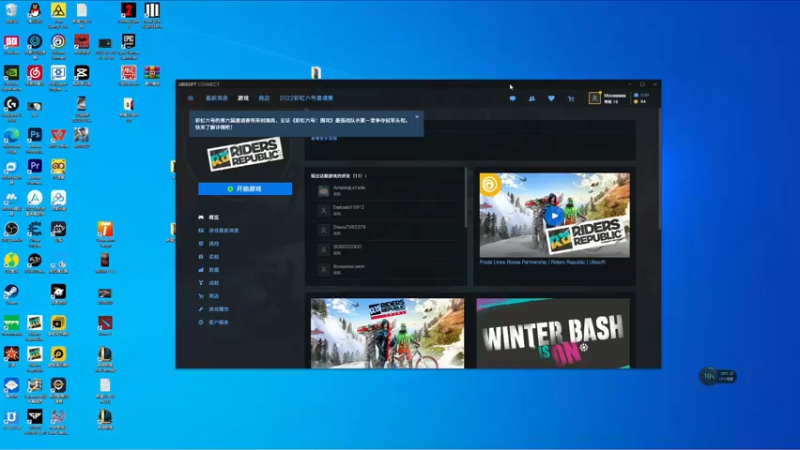Open the 2022彩虹六号邀请赛 tab
The image size is (800, 450).
point(306,98)
